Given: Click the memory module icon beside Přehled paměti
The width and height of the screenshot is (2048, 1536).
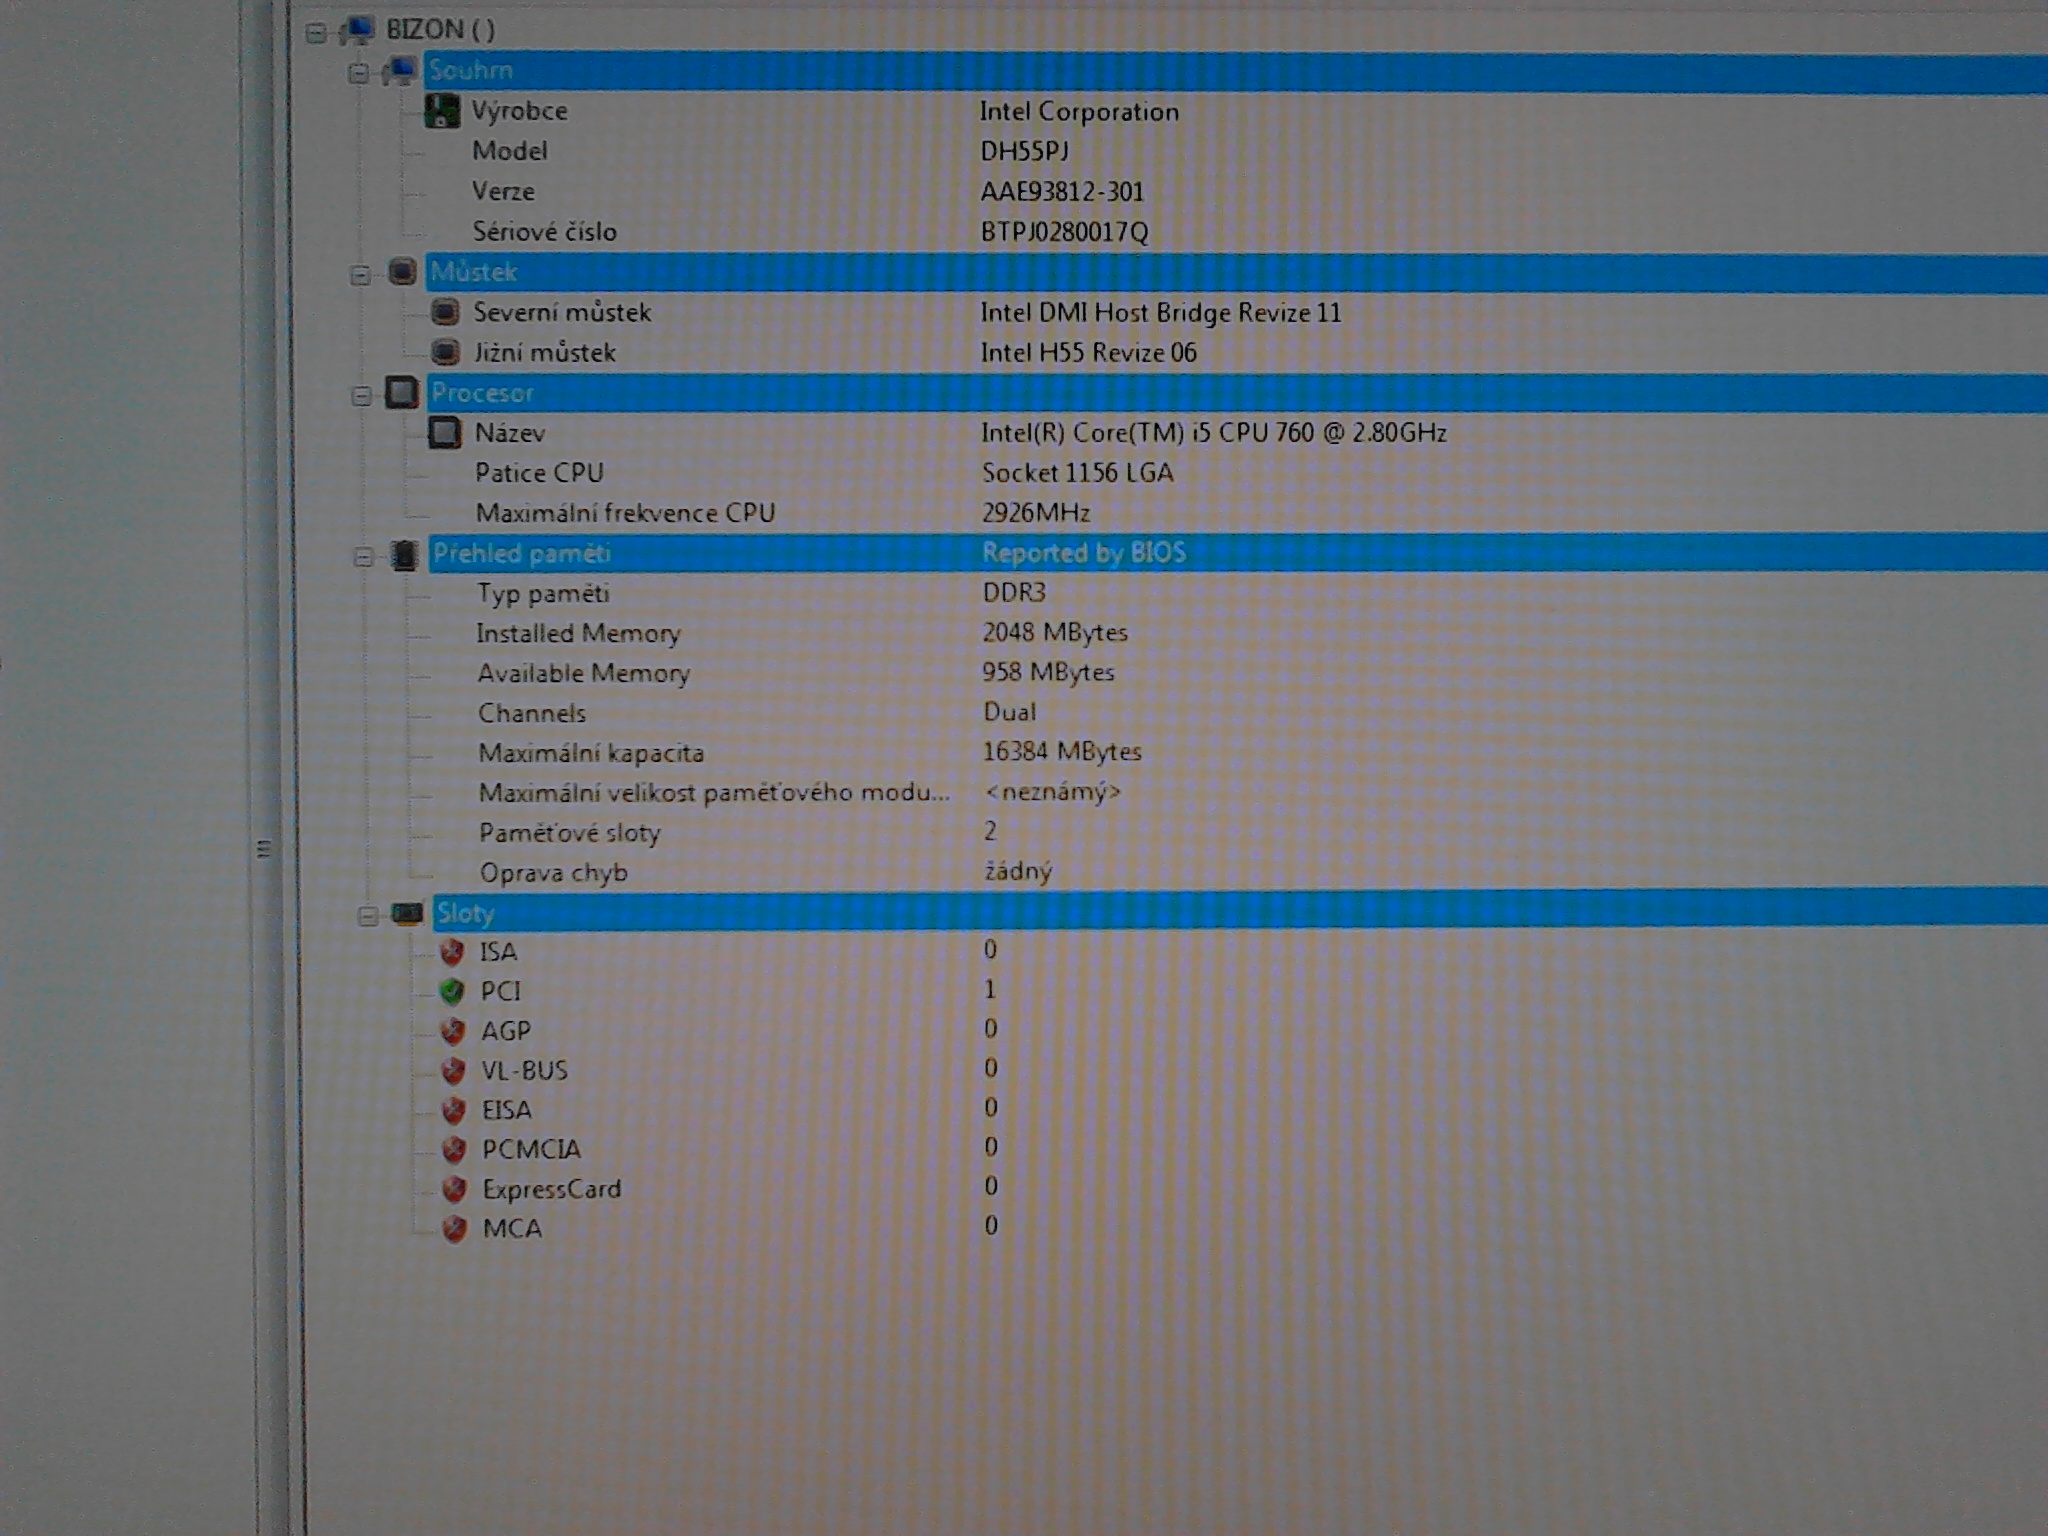Looking at the screenshot, I should 405,554.
